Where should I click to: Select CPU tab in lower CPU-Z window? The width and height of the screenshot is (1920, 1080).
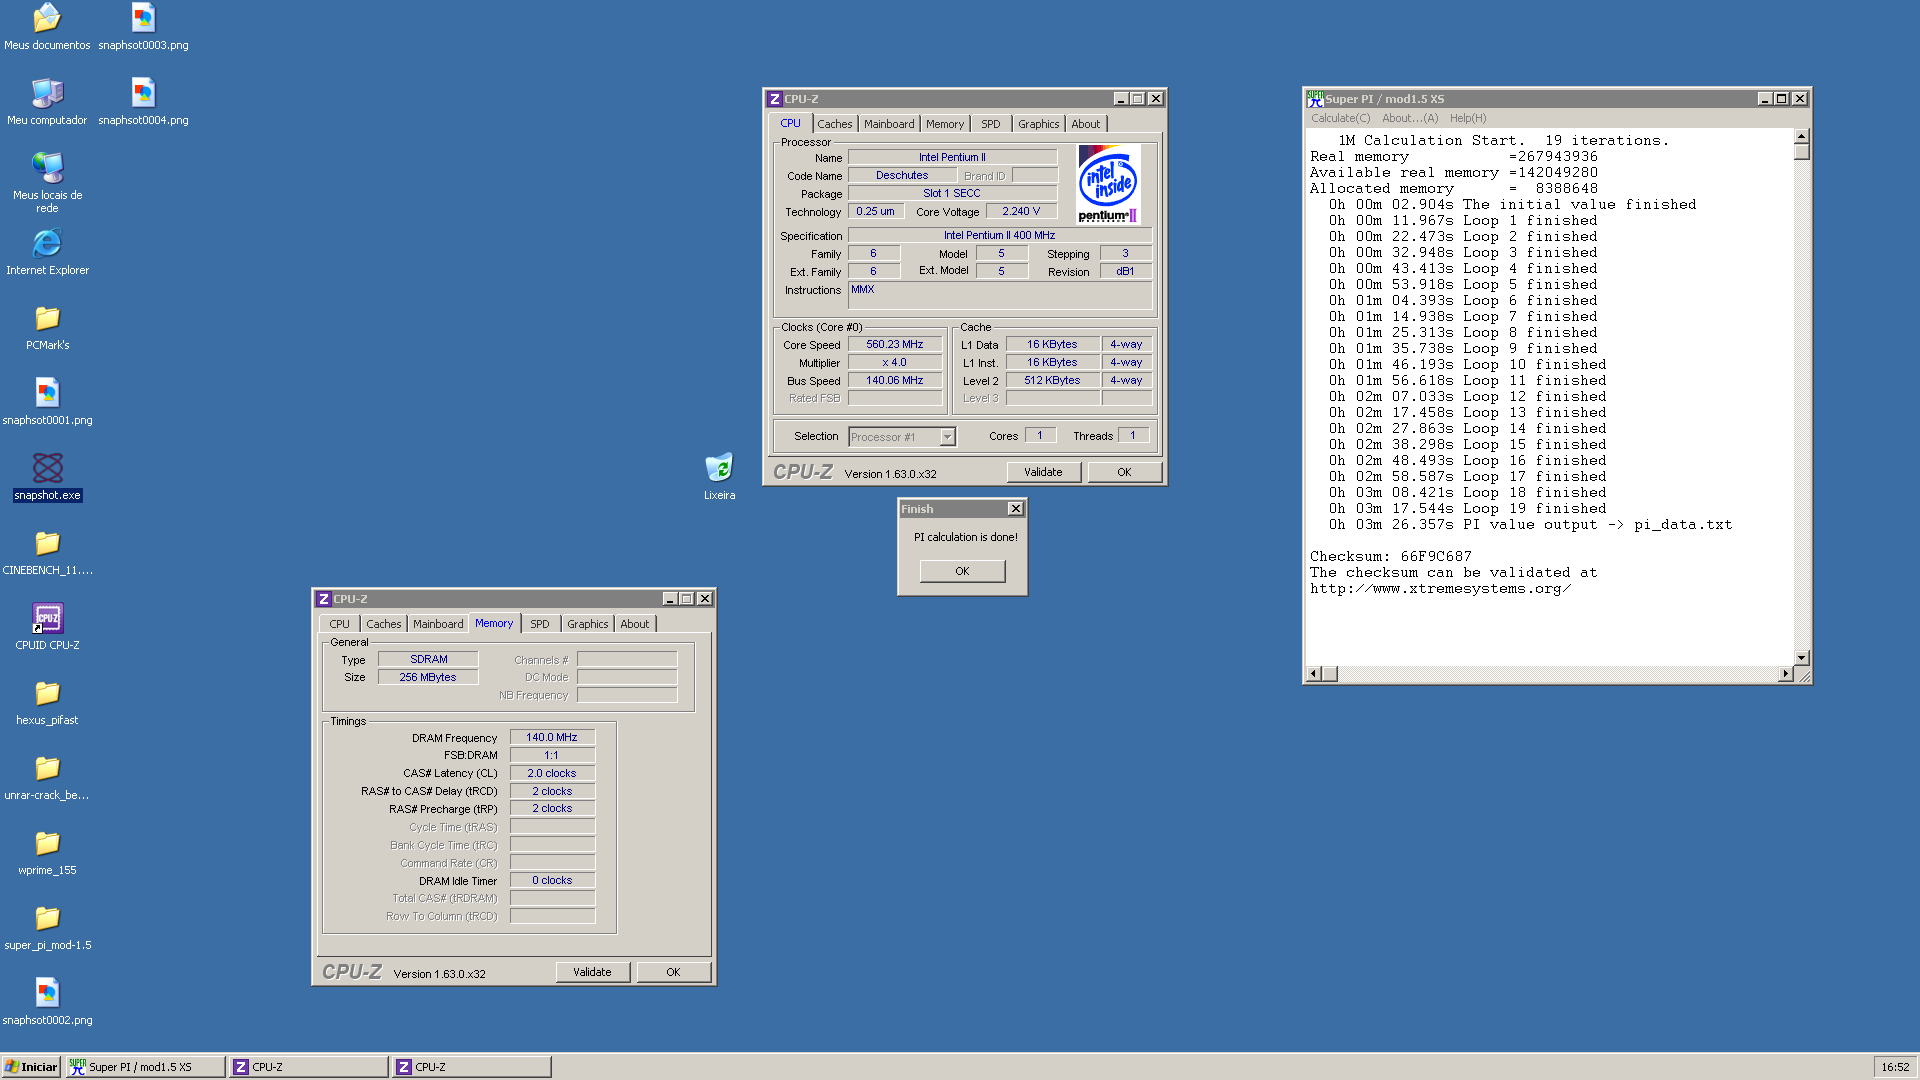[x=340, y=624]
